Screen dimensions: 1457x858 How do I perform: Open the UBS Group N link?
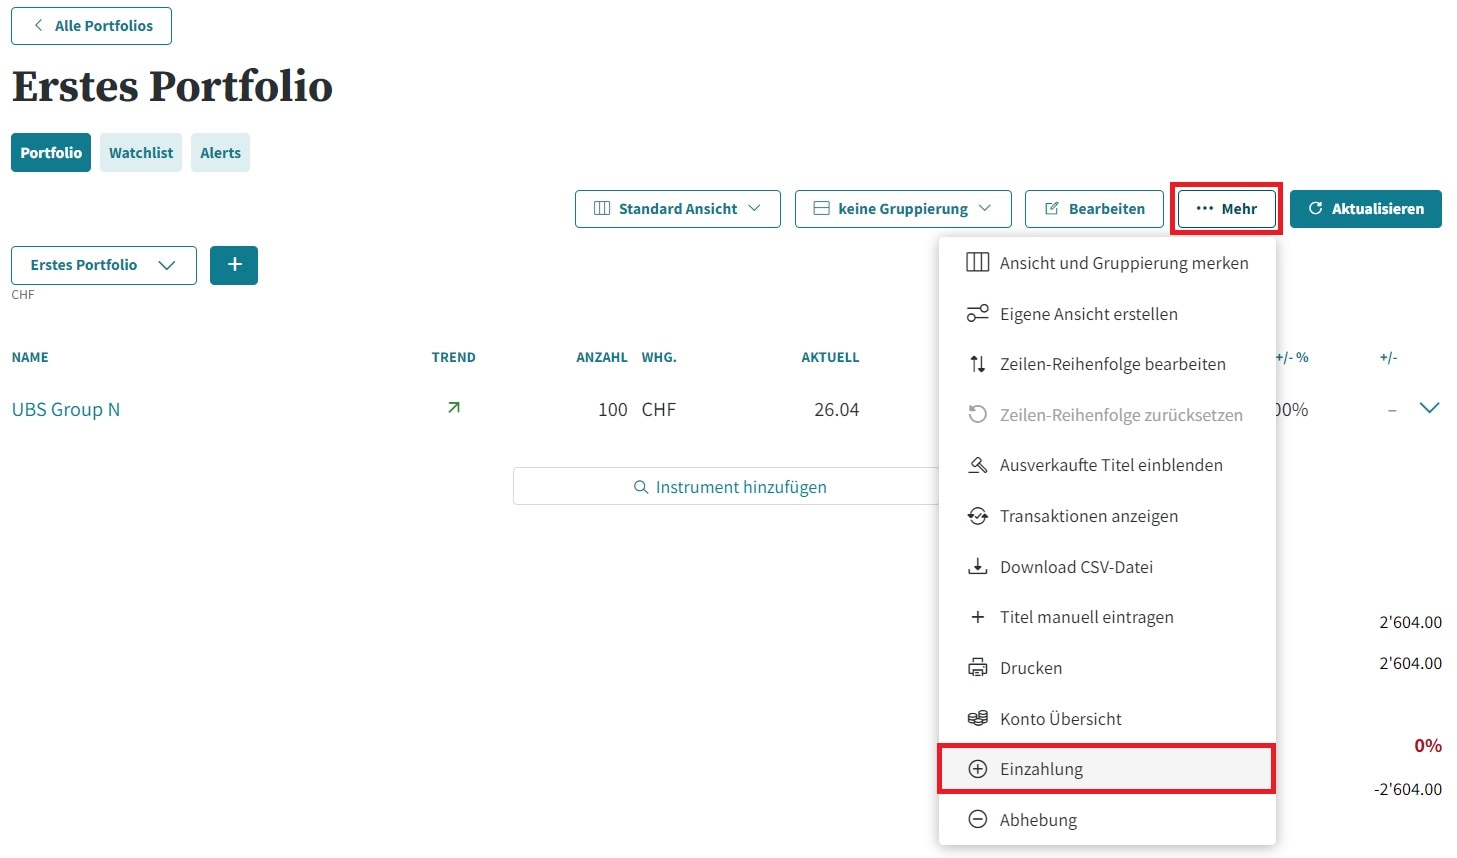[x=66, y=410]
